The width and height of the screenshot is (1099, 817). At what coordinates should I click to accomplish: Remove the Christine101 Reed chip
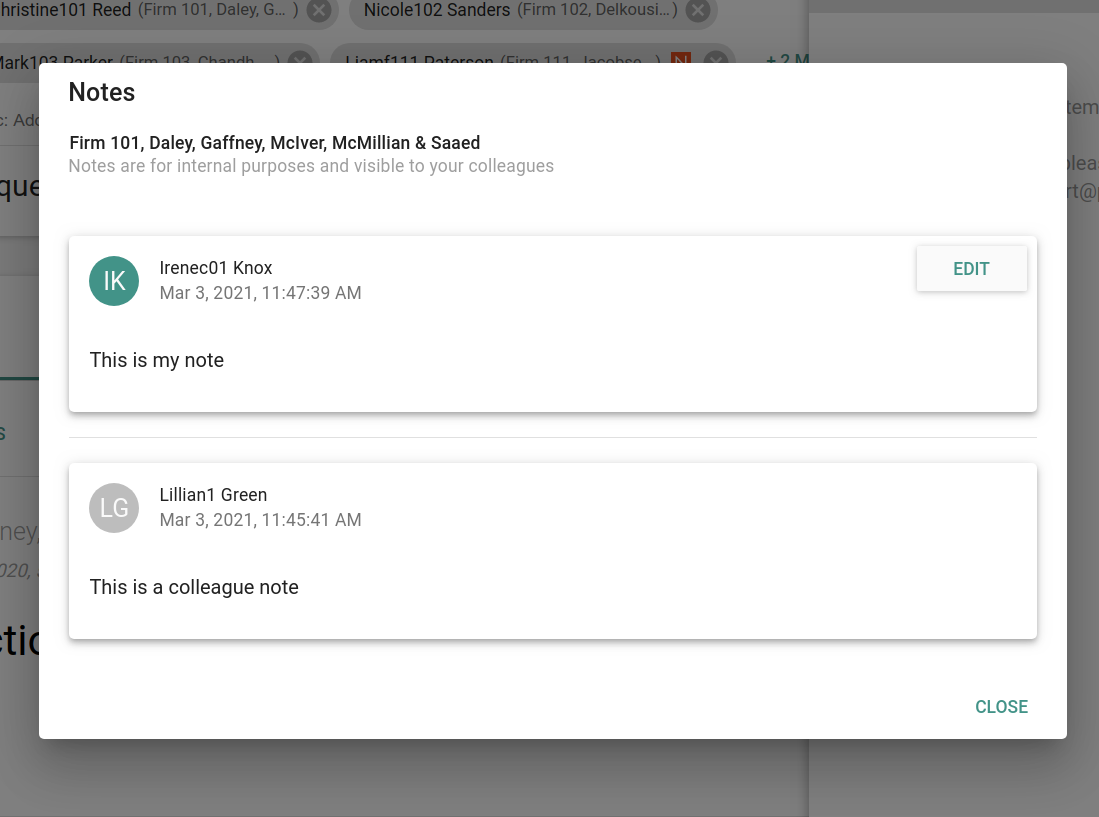[319, 11]
